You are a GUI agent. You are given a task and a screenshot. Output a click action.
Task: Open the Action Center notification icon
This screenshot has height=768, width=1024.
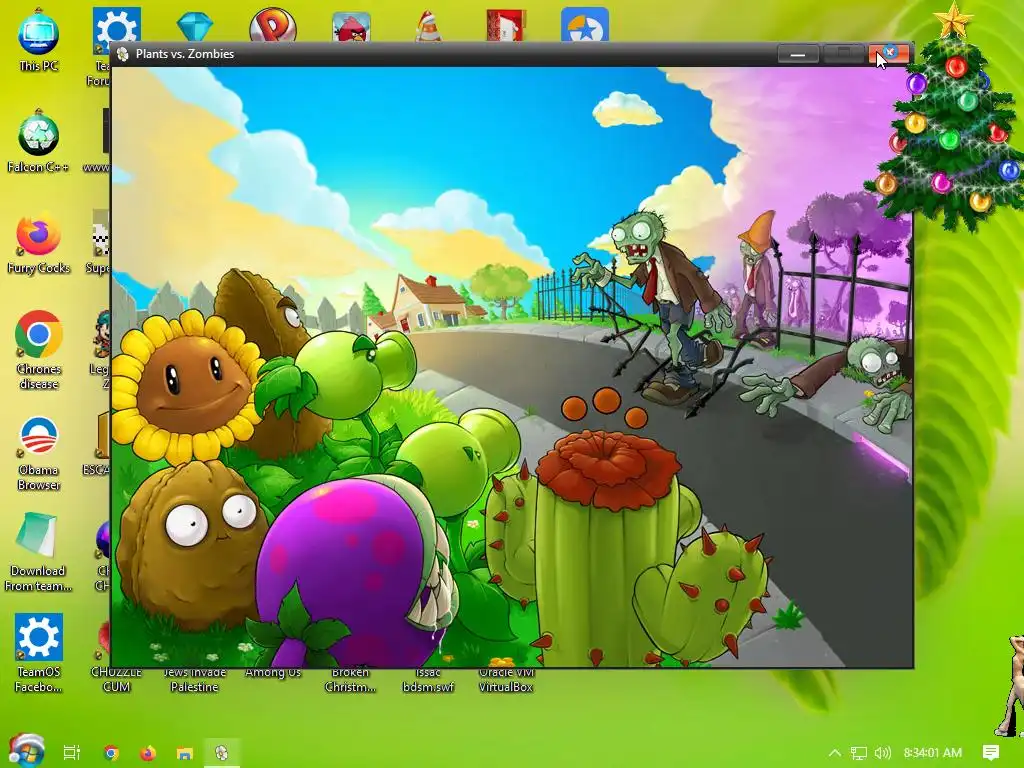tap(991, 753)
